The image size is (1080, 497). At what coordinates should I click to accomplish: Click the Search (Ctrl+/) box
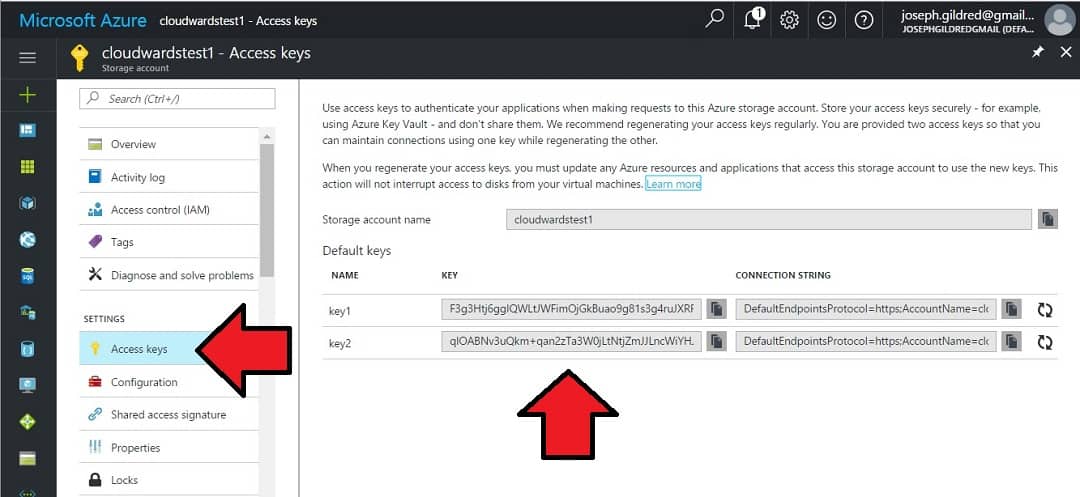pos(178,98)
